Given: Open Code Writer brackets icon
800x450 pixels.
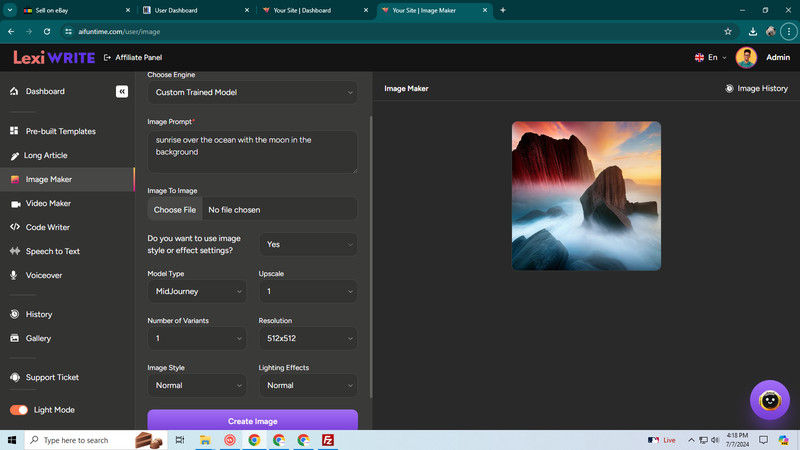Looking at the screenshot, I should point(15,227).
